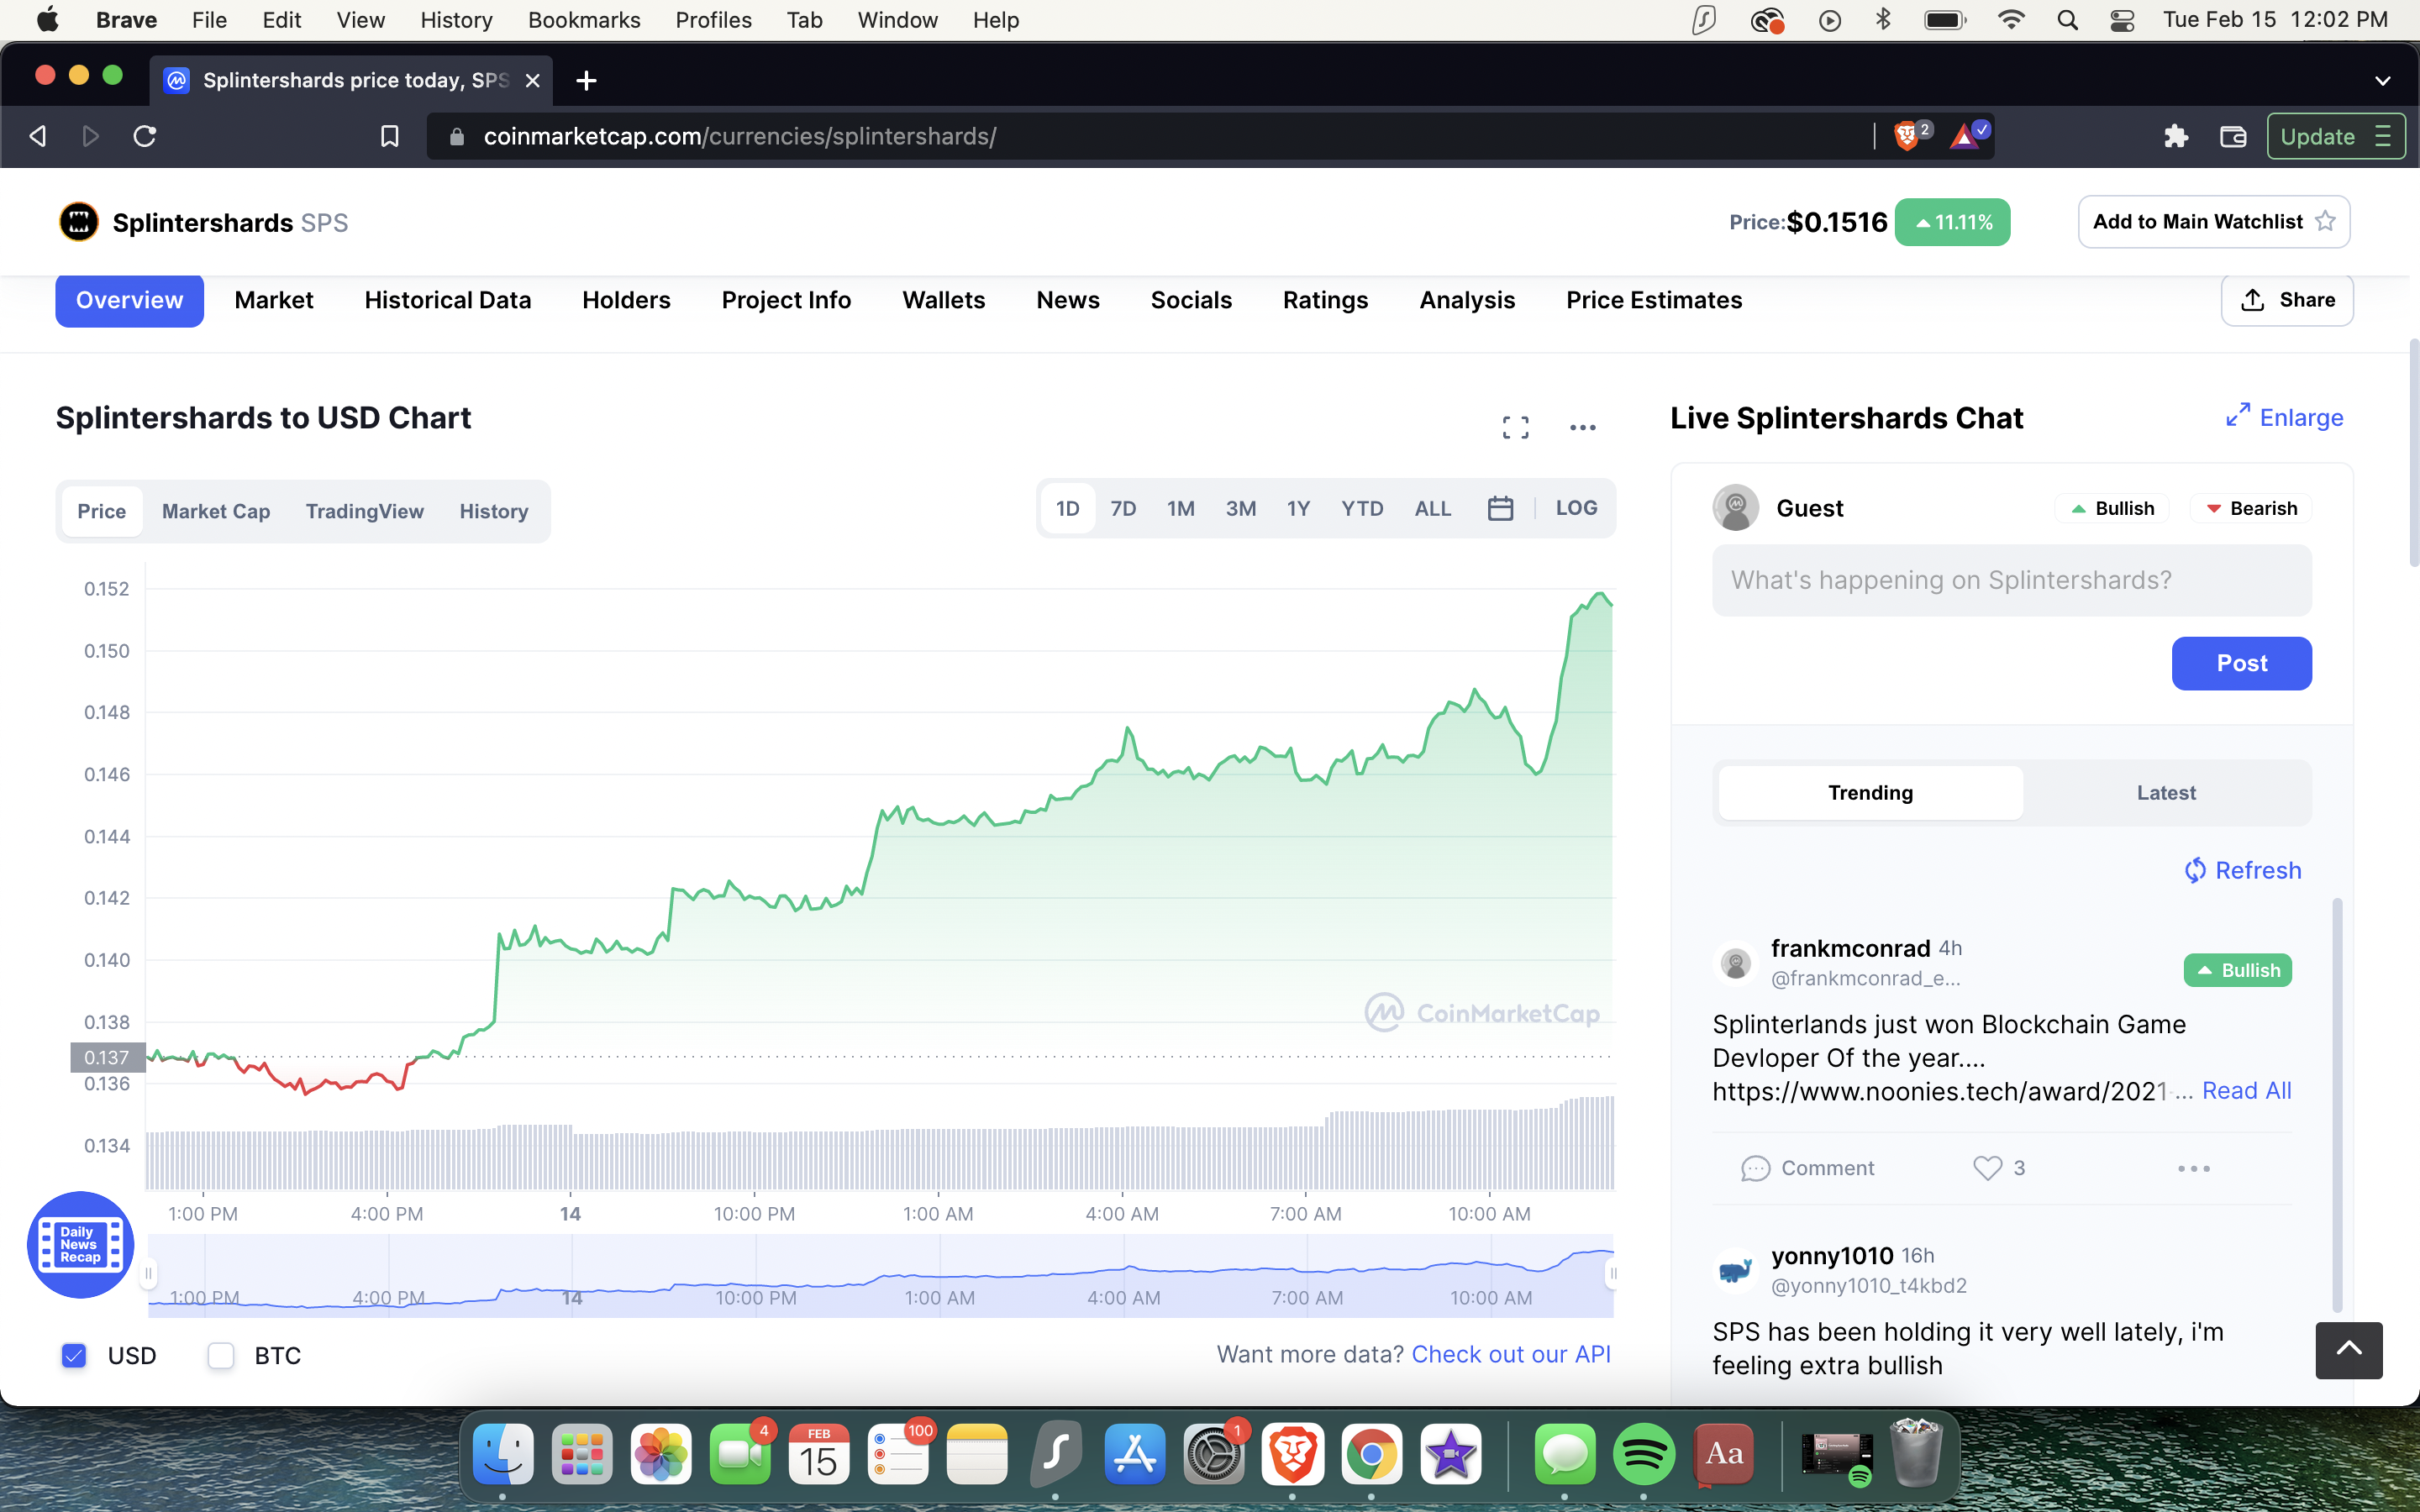Click Add to Main Watchlist button

pos(2214,221)
